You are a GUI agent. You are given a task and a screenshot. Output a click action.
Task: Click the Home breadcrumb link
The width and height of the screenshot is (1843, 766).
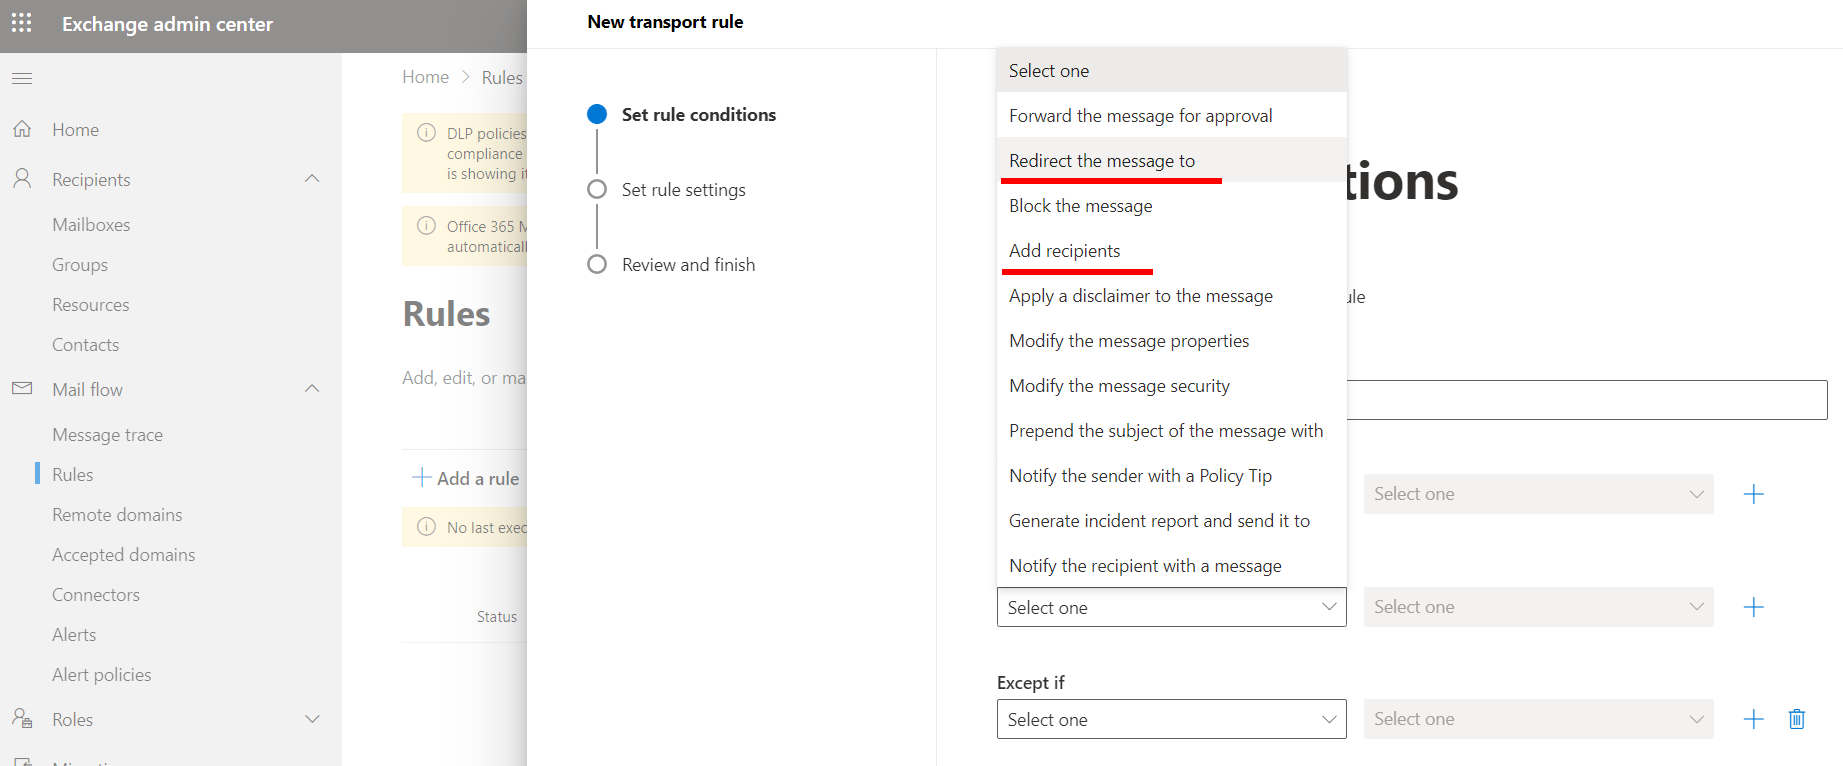tap(425, 77)
